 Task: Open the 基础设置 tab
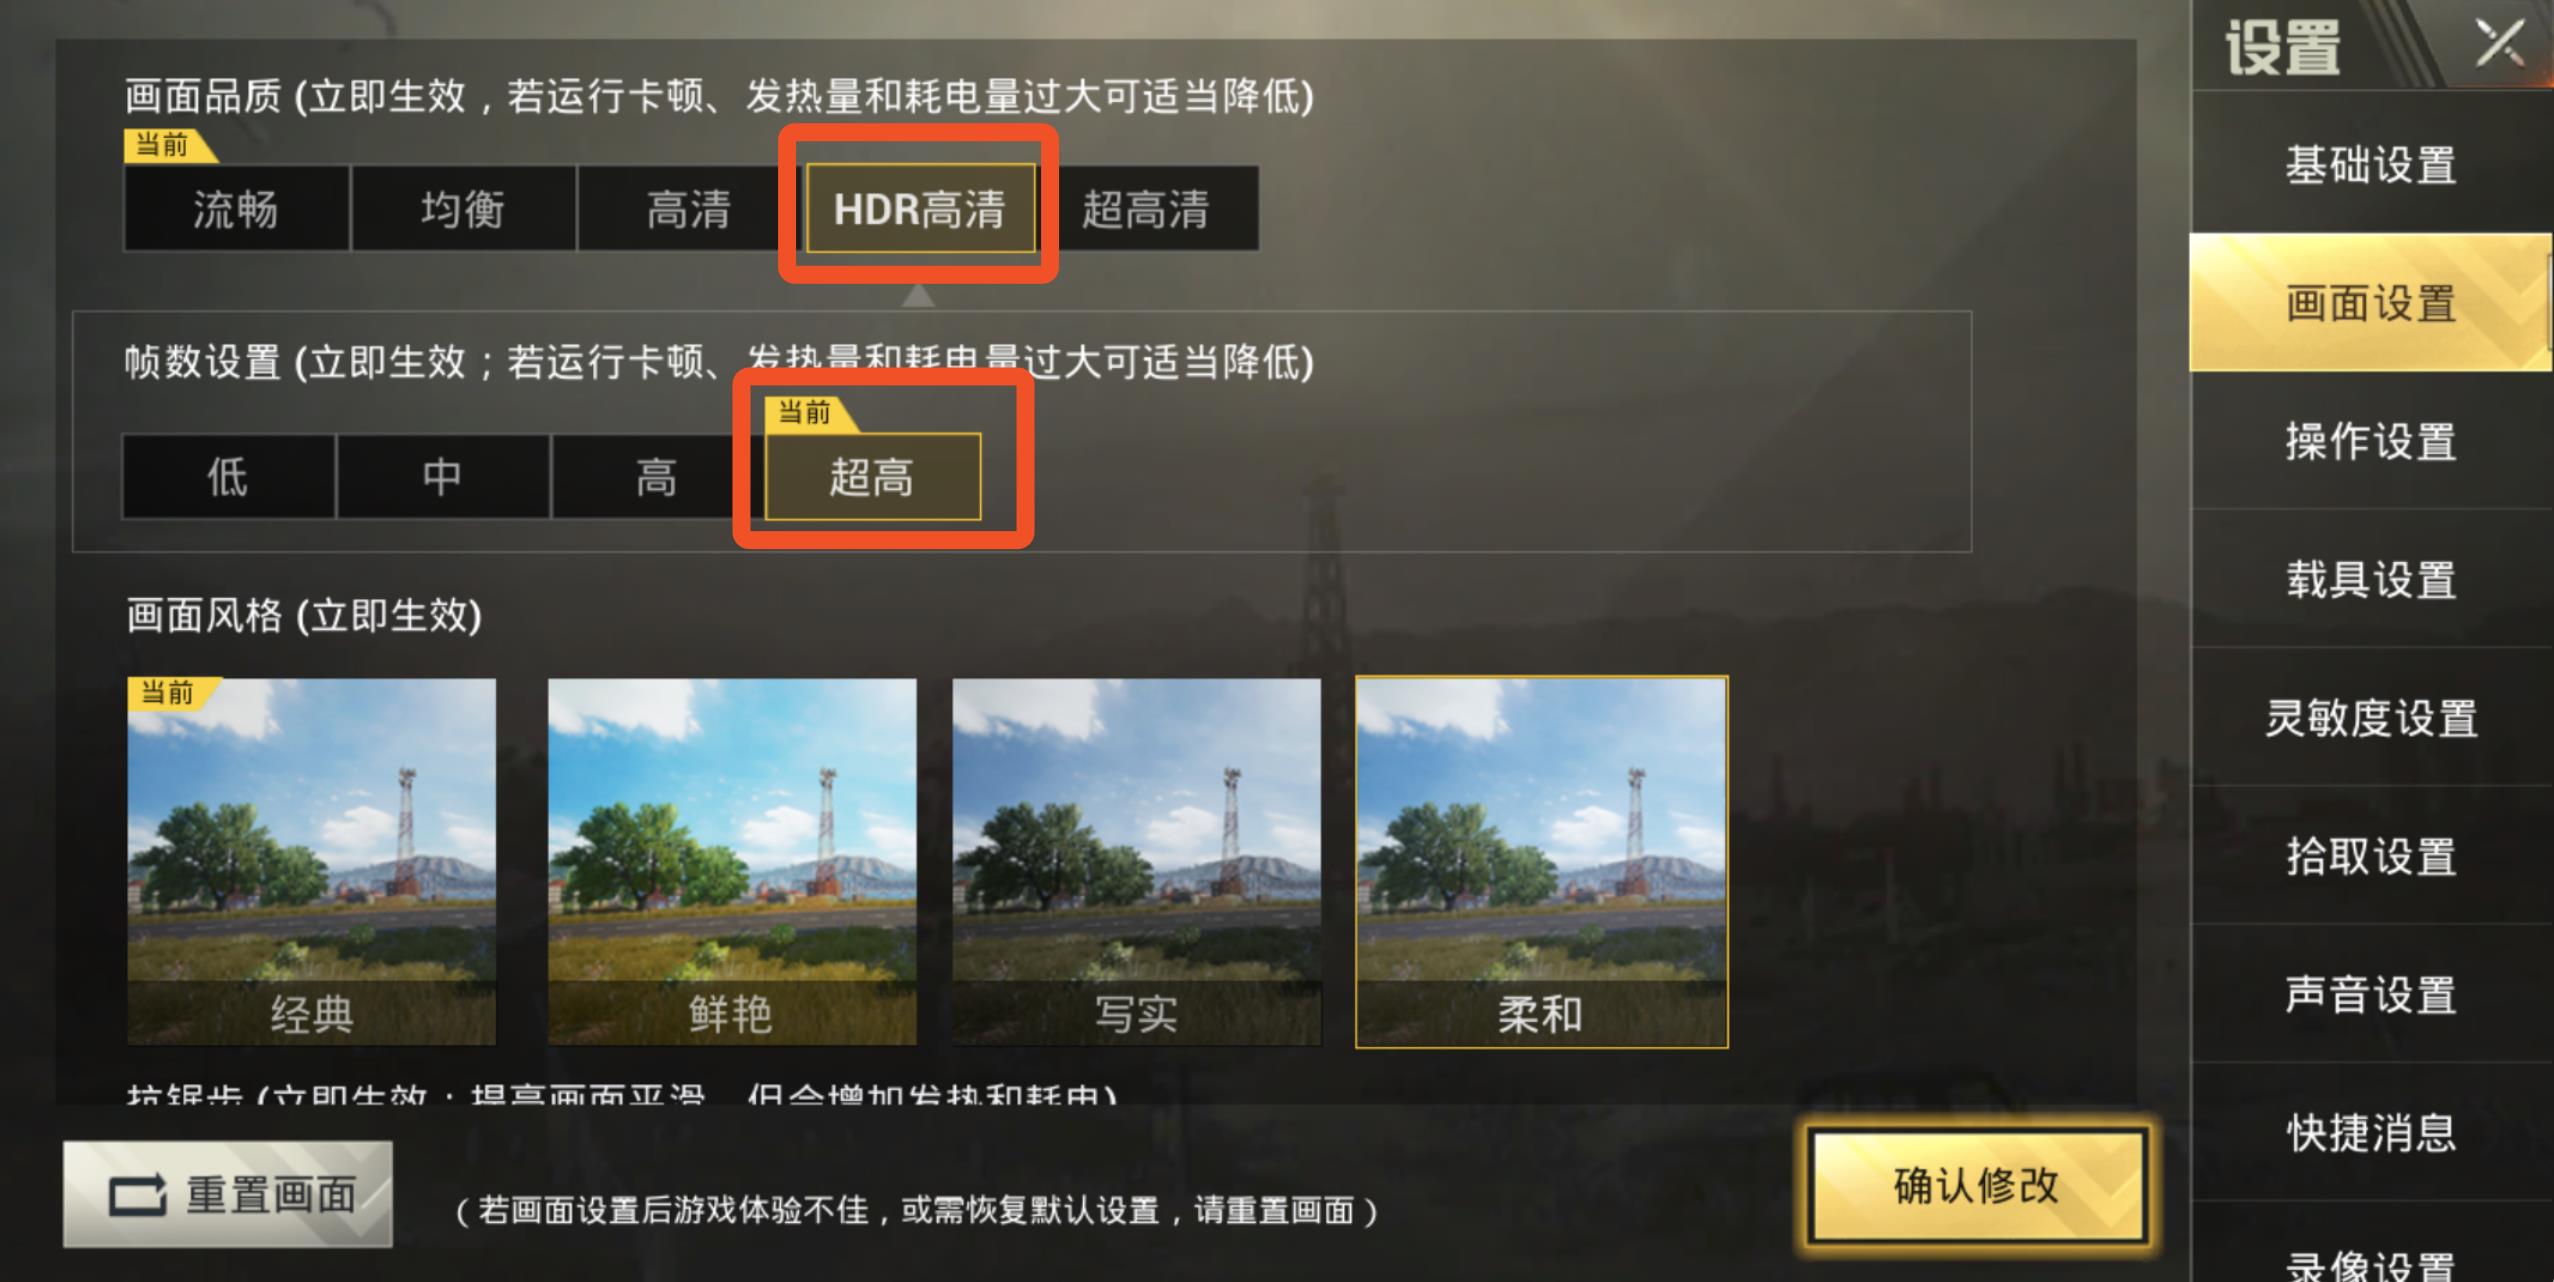click(x=2371, y=165)
